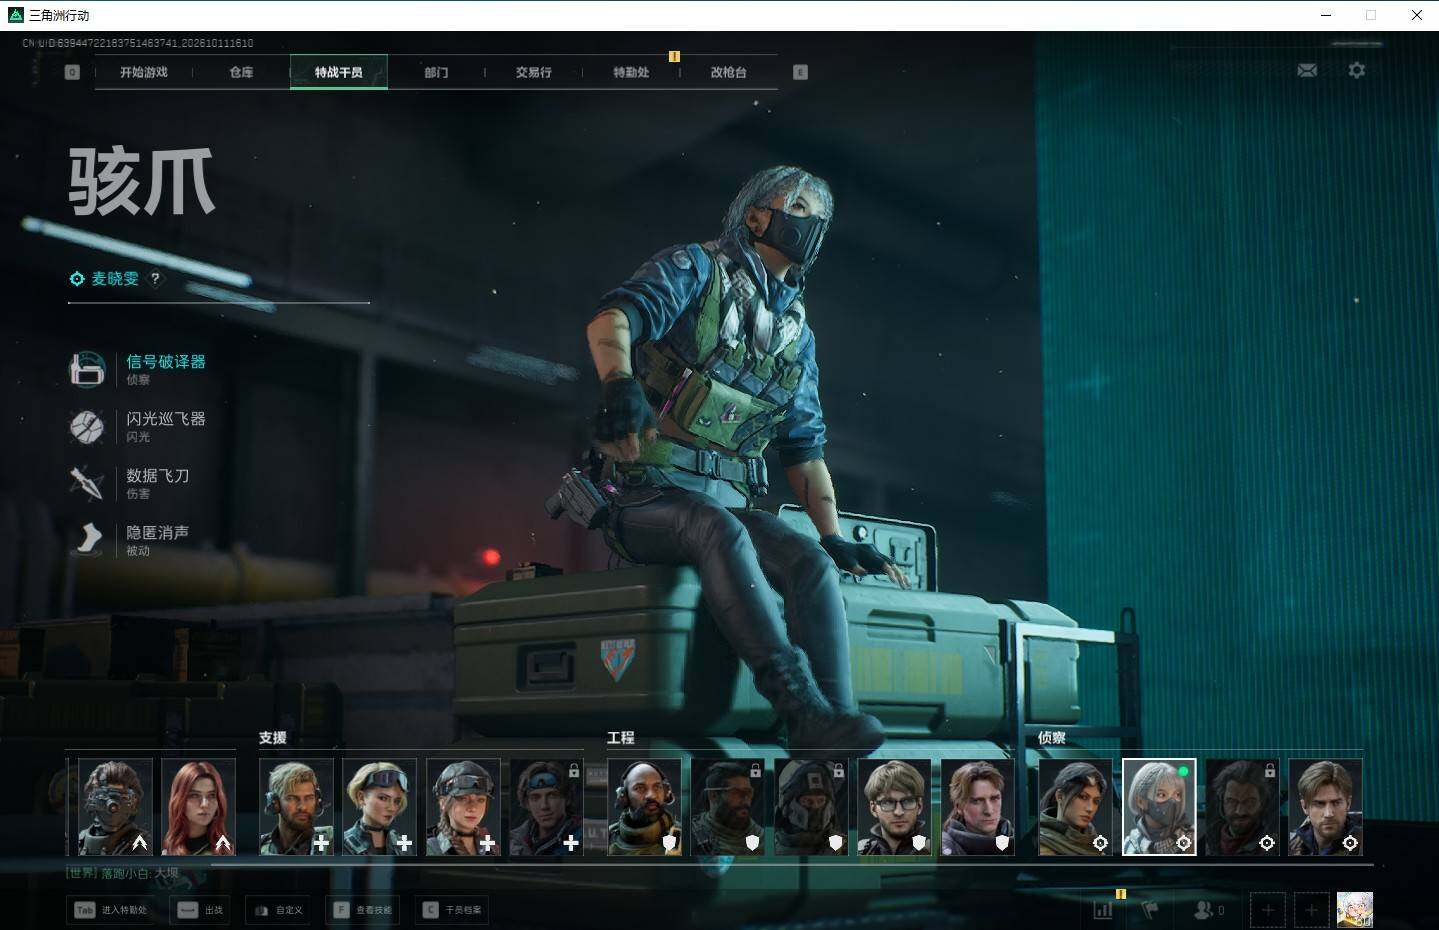This screenshot has width=1439, height=930.
Task: Select the 信号破译器 skill icon
Action: (x=87, y=369)
